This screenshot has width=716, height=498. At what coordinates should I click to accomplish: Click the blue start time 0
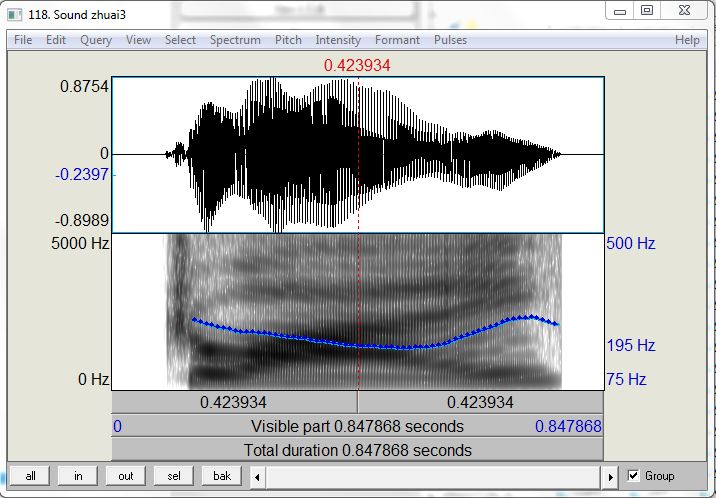coord(117,426)
